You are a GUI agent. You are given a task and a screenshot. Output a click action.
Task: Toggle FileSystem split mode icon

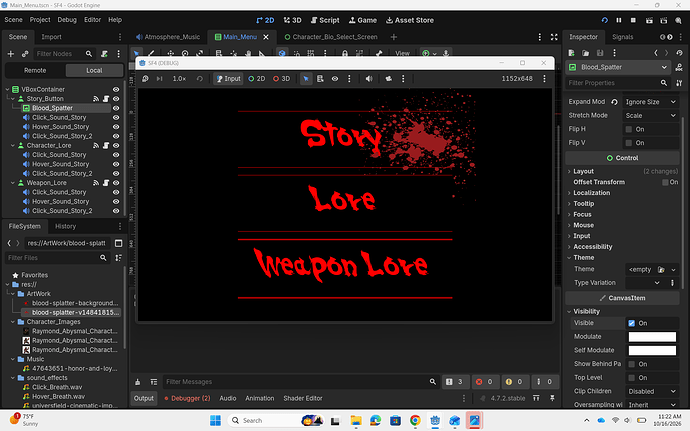118,243
